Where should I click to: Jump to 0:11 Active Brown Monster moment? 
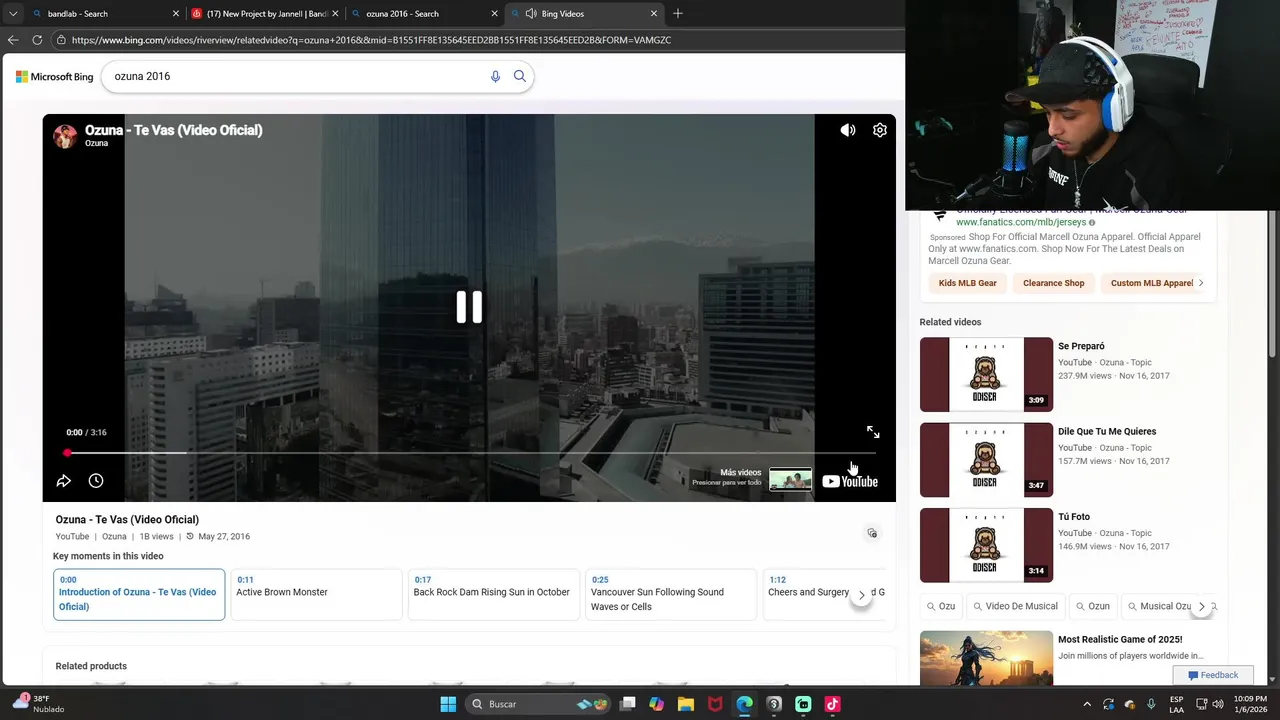pyautogui.click(x=316, y=594)
